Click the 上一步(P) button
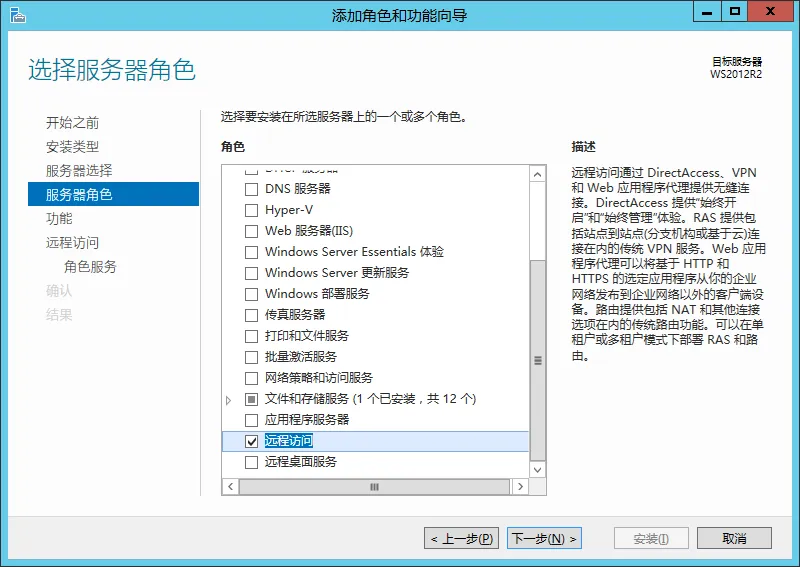 (462, 538)
